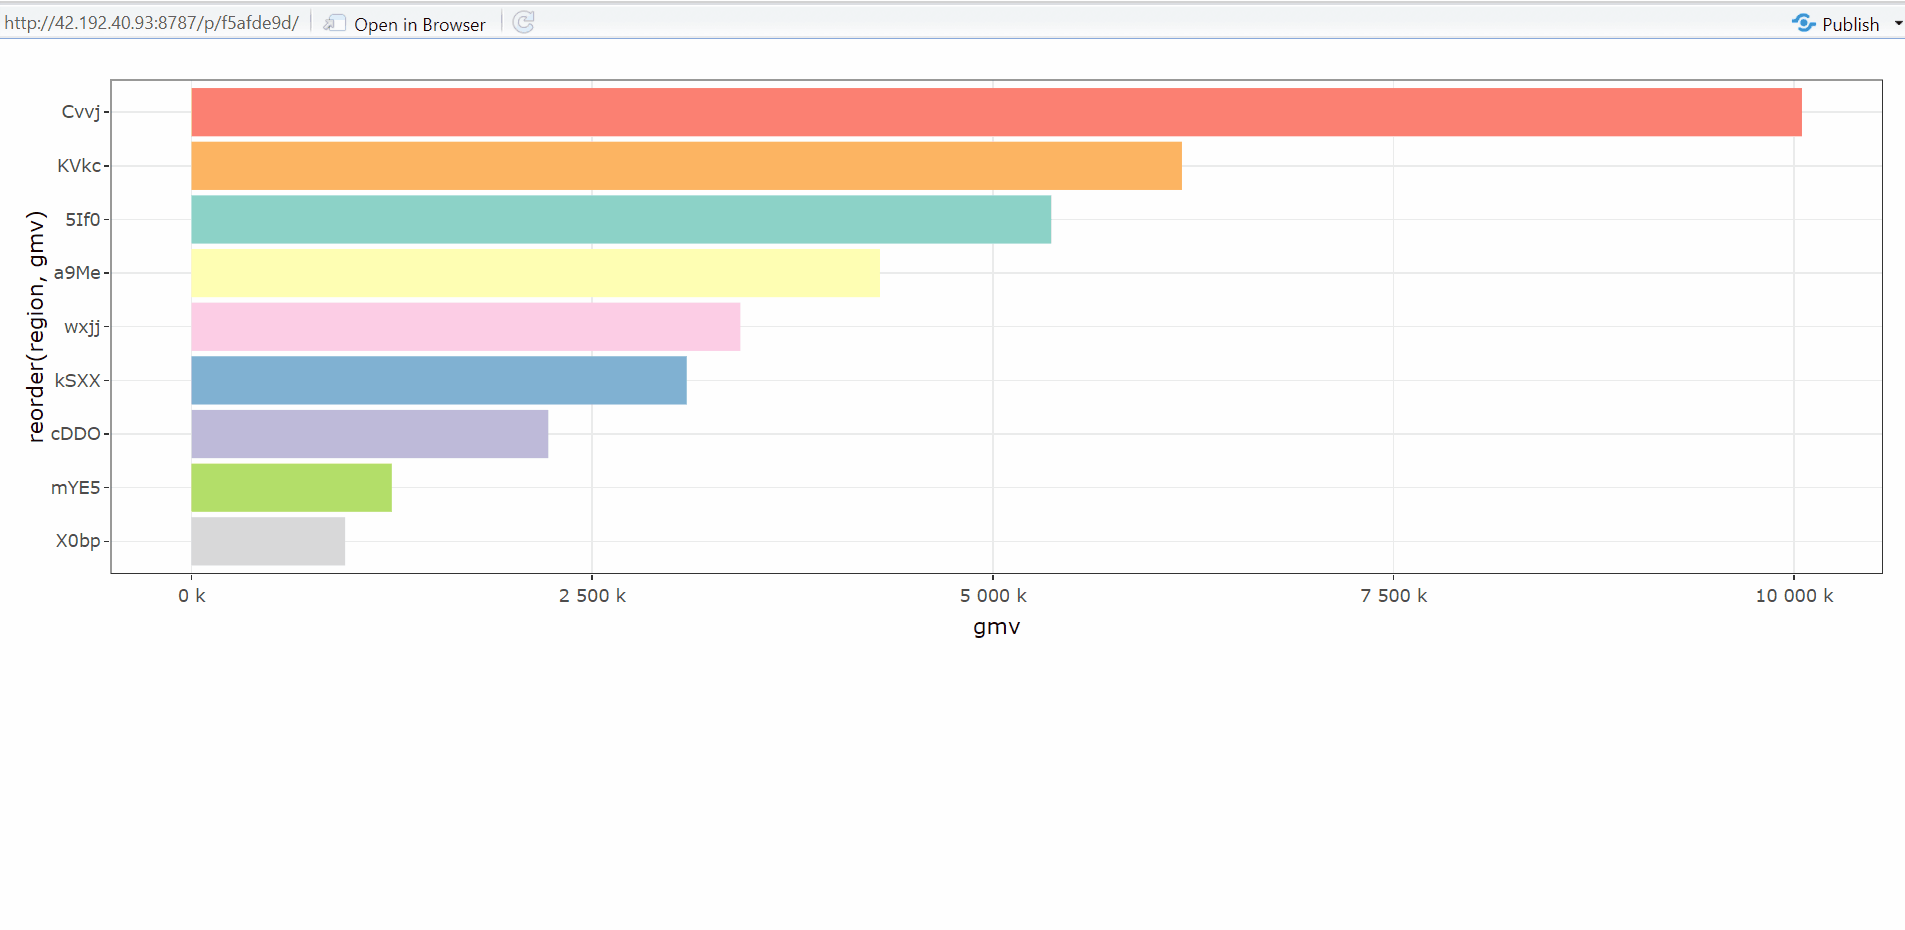Viewport: 1905px width, 930px height.
Task: Select the gray X0bp bar
Action: tap(268, 541)
